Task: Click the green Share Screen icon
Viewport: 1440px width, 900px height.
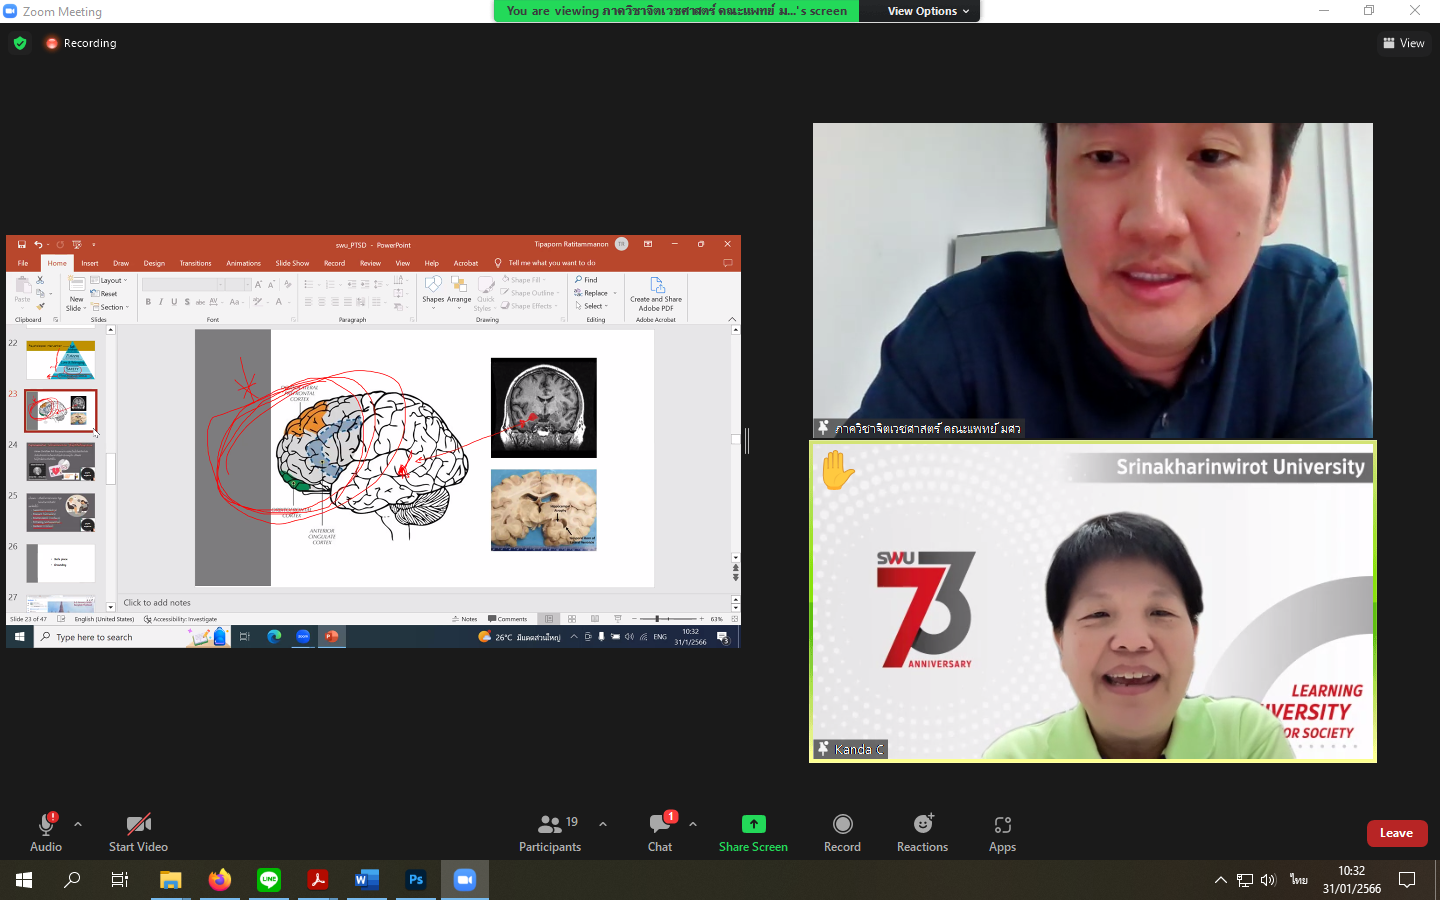Action: 753,824
